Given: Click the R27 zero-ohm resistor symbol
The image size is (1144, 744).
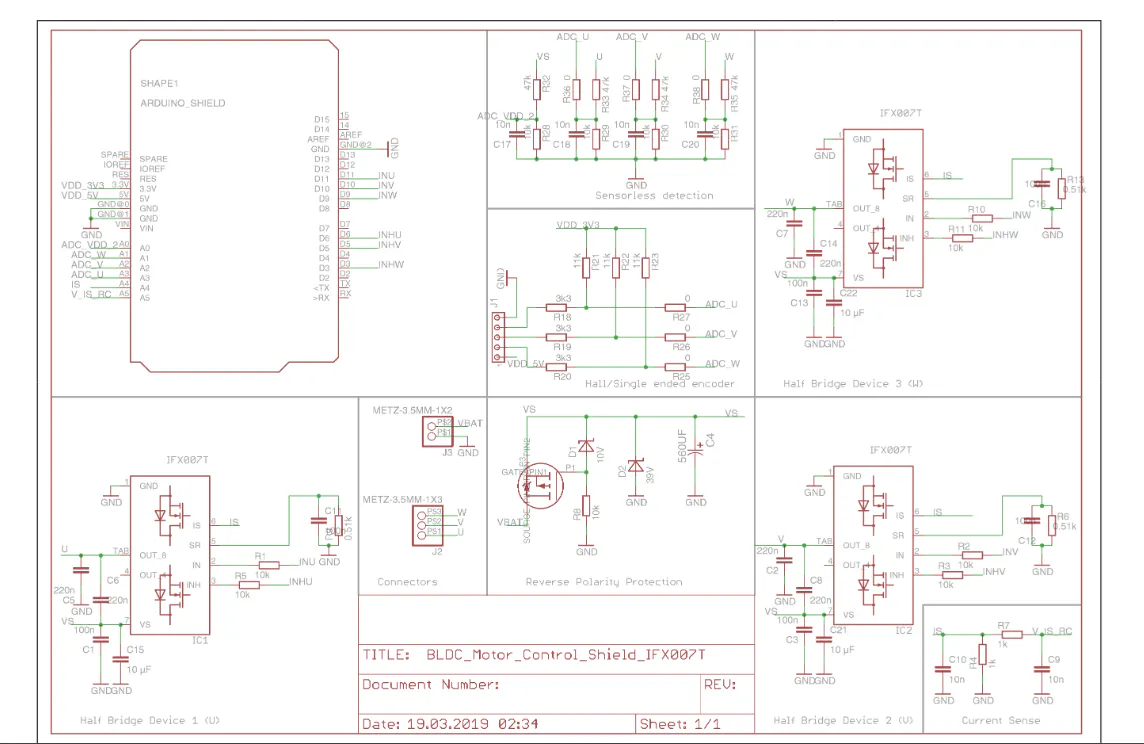Looking at the screenshot, I should point(676,308).
